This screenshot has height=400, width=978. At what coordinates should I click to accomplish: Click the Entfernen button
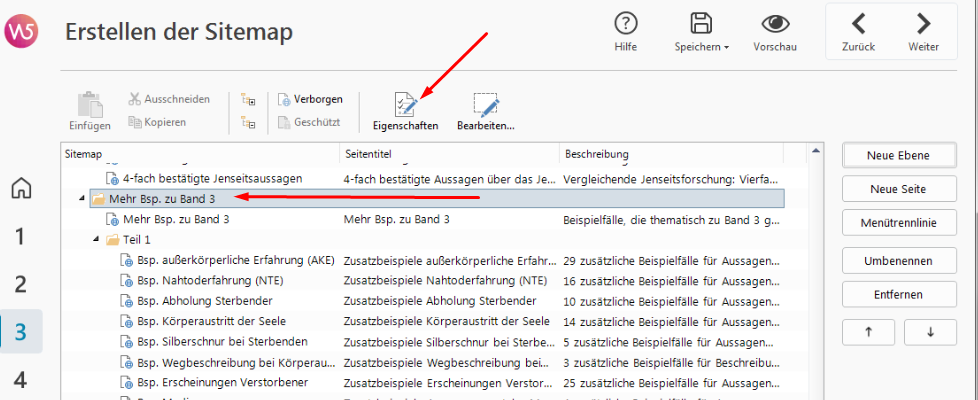pyautogui.click(x=898, y=294)
